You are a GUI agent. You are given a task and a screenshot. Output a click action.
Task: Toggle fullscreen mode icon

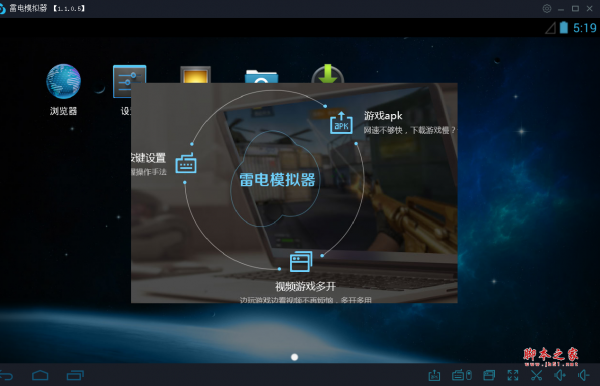(513, 375)
